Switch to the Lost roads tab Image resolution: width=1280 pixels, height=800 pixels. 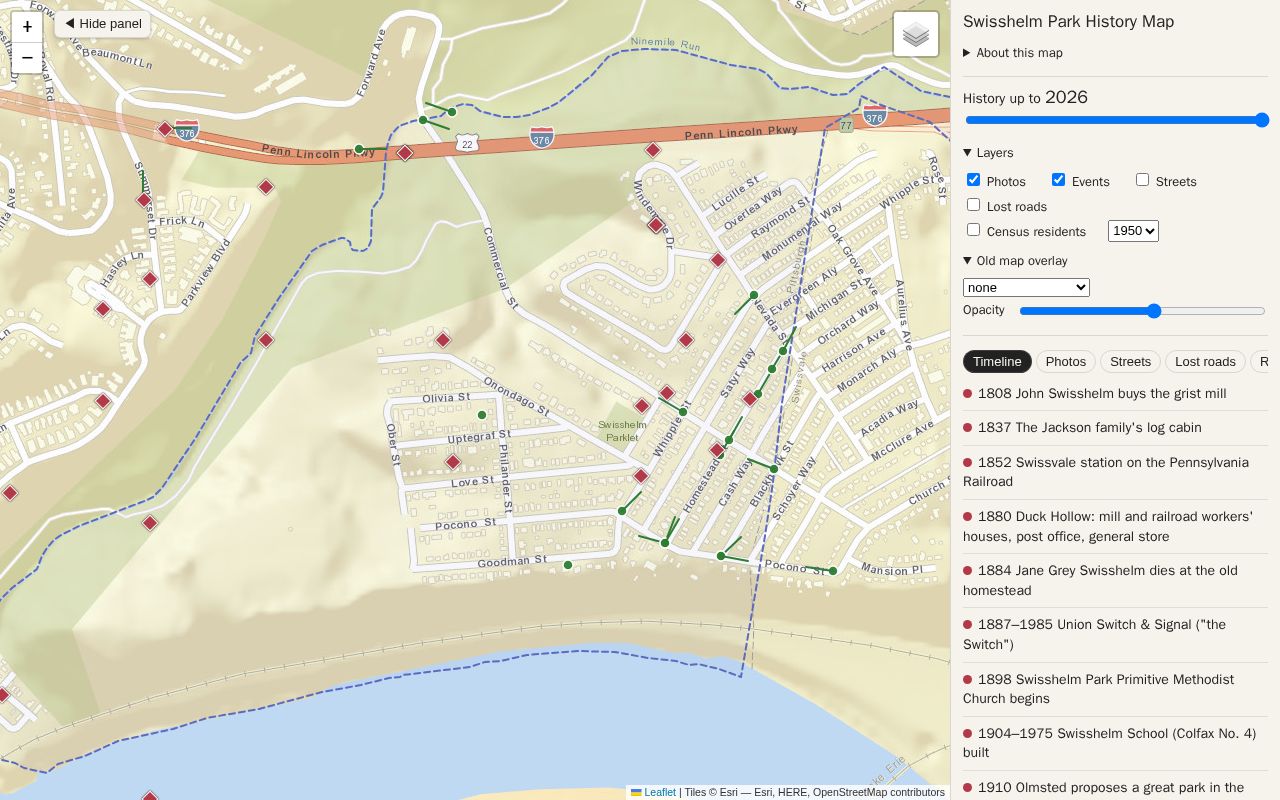point(1205,362)
